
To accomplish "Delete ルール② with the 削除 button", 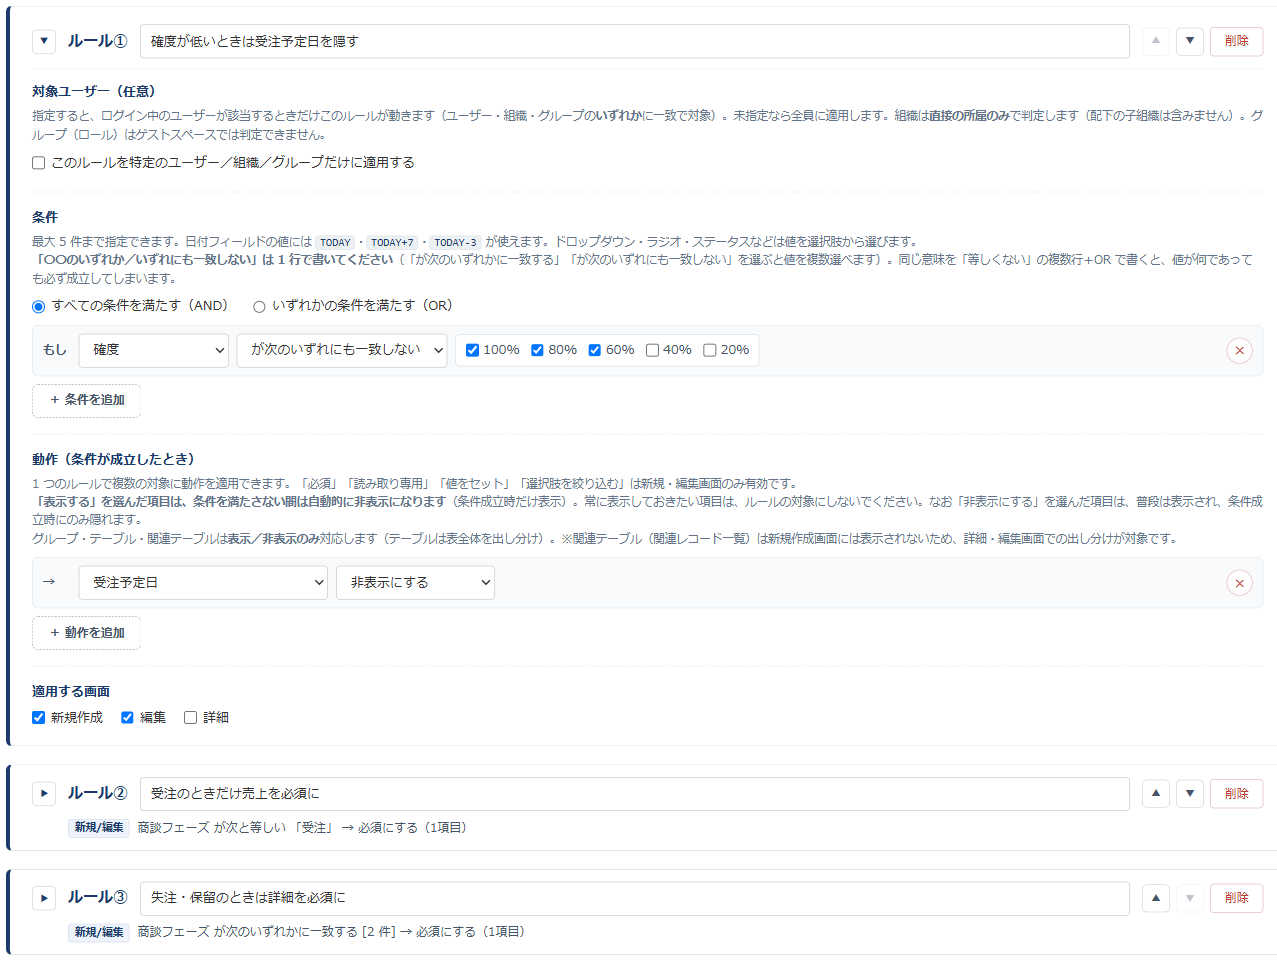I will [1237, 794].
